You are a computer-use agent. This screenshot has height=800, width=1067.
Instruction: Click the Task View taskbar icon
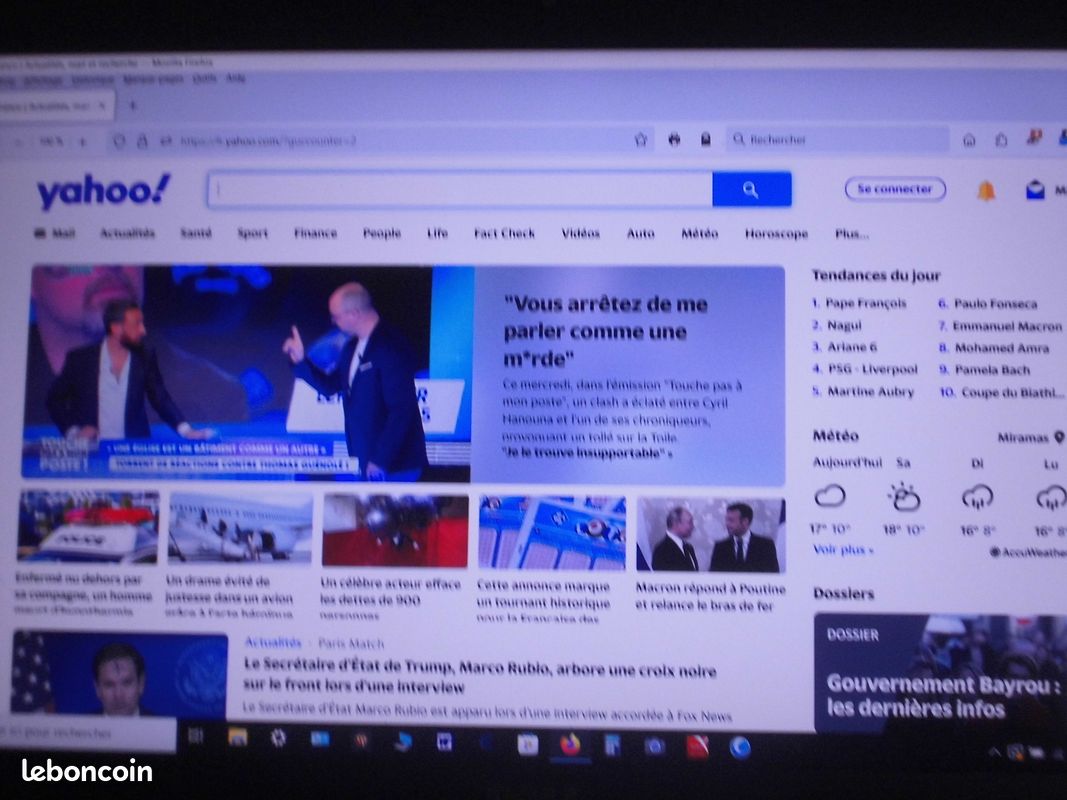[196, 736]
